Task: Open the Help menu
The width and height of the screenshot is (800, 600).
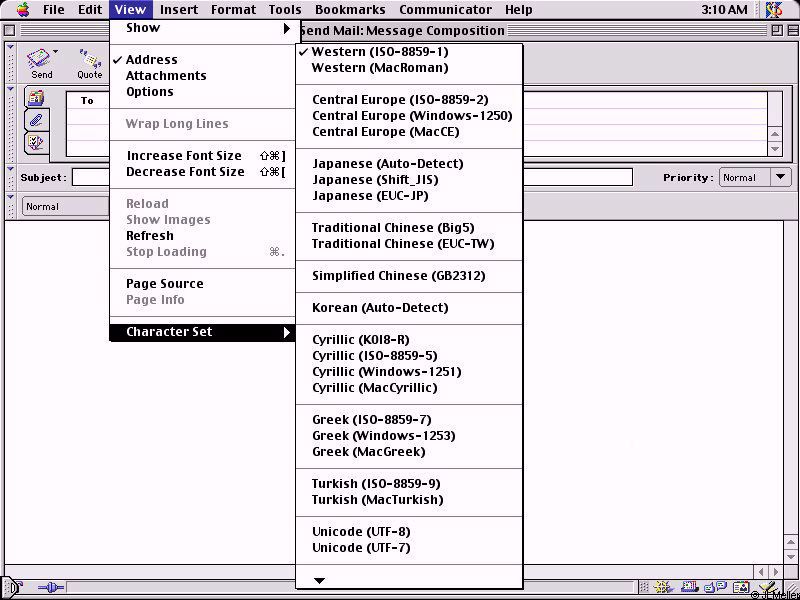Action: (518, 10)
